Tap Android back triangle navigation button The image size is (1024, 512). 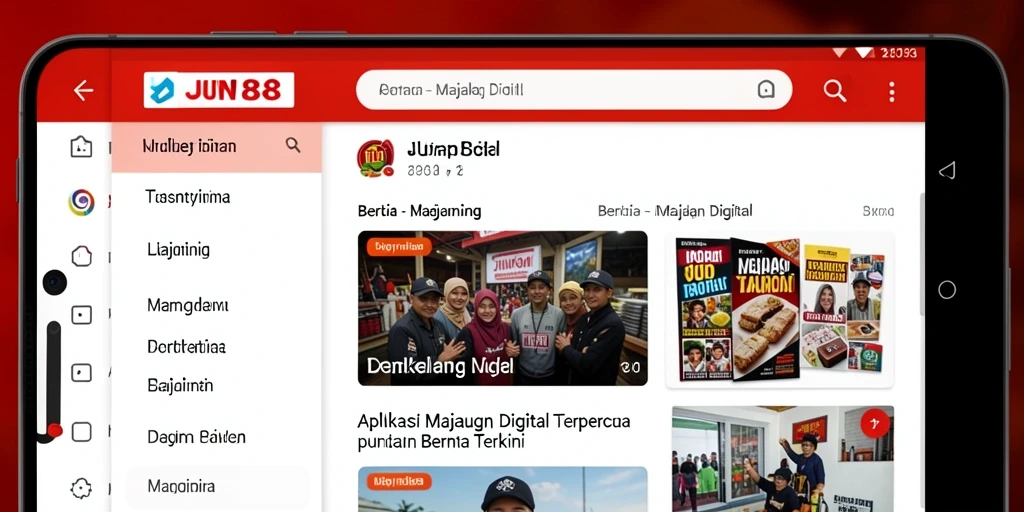[947, 171]
